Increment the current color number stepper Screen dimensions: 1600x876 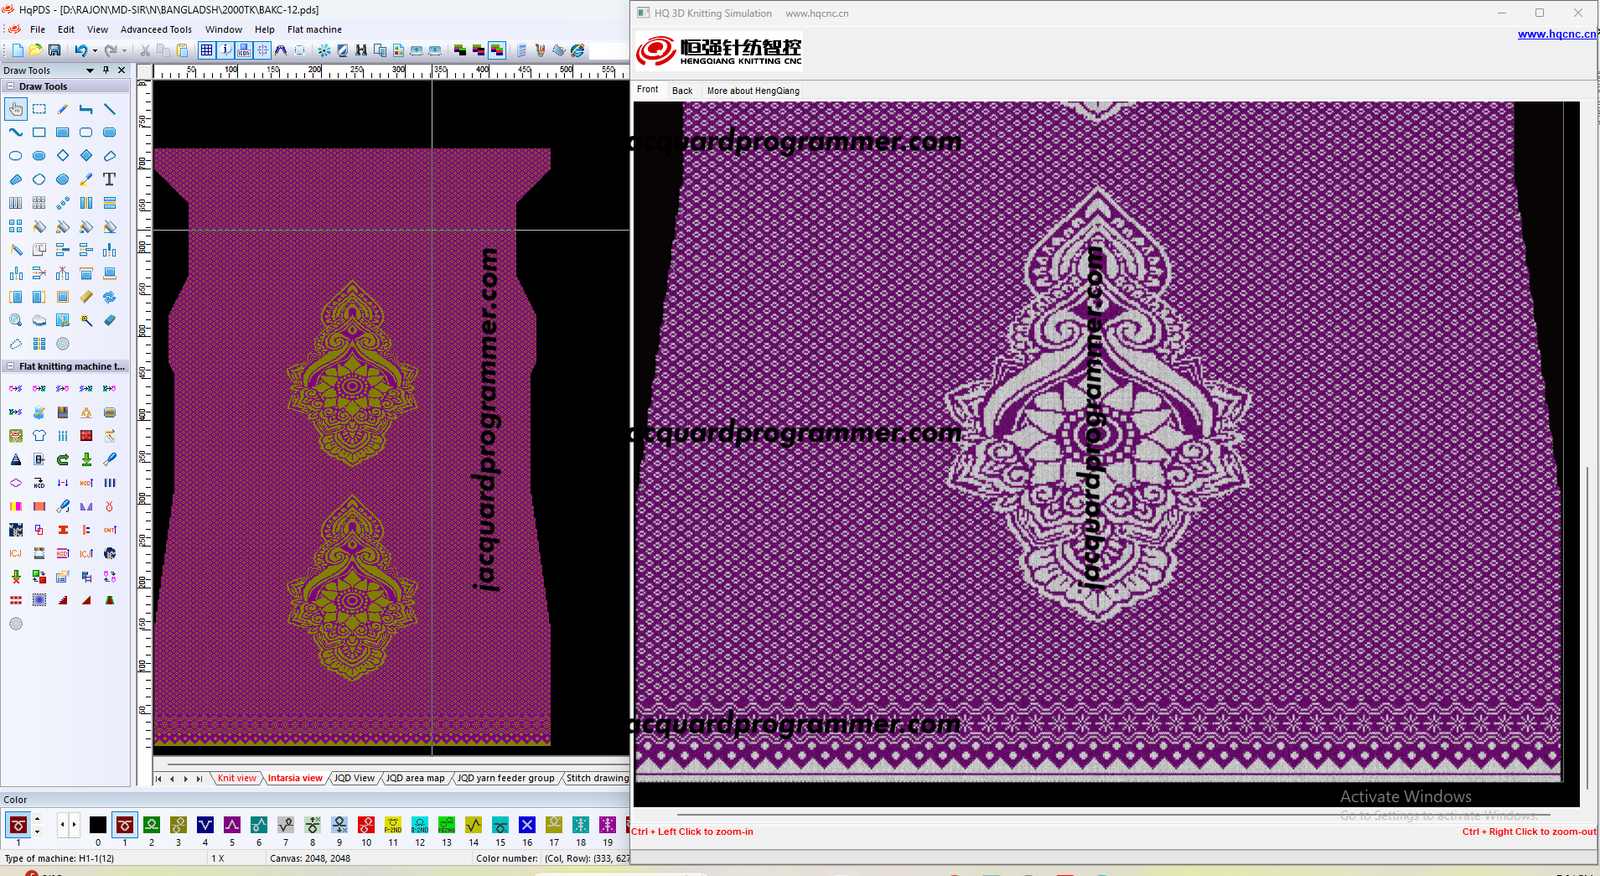point(37,820)
